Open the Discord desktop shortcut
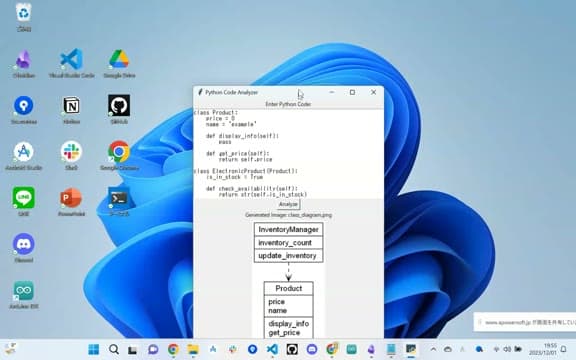The width and height of the screenshot is (576, 360). pyautogui.click(x=24, y=248)
